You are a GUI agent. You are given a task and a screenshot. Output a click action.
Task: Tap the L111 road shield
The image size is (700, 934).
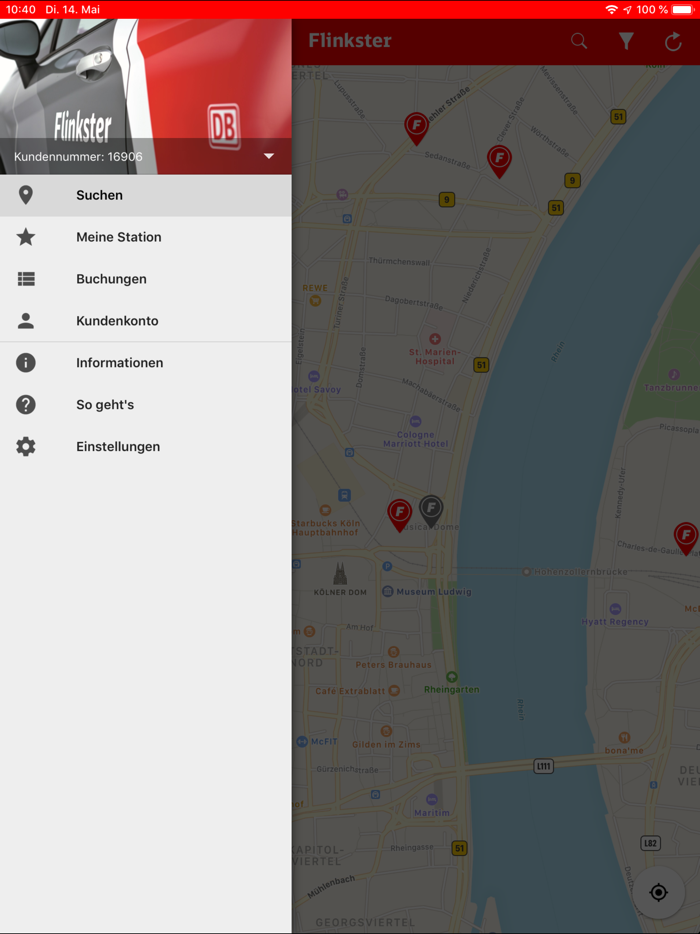pos(543,766)
